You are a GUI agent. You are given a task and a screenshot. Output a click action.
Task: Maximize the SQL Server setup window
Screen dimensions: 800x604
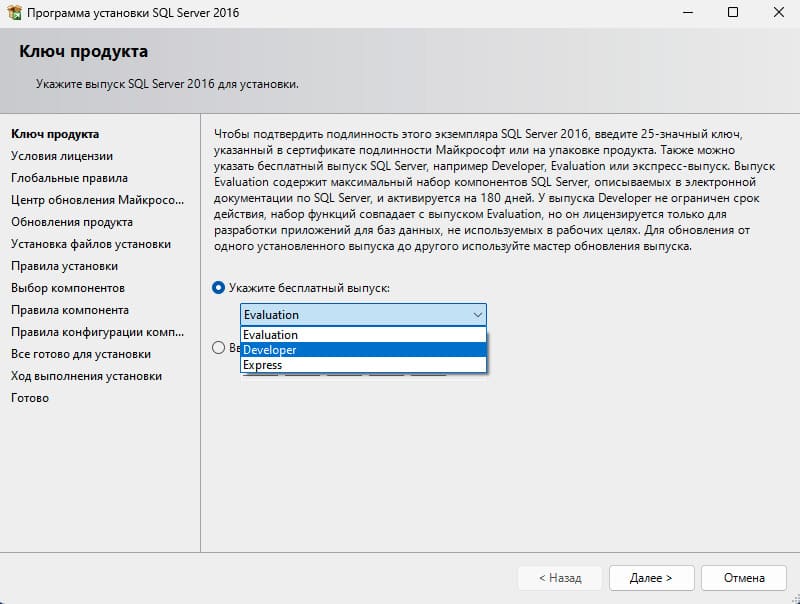point(733,12)
